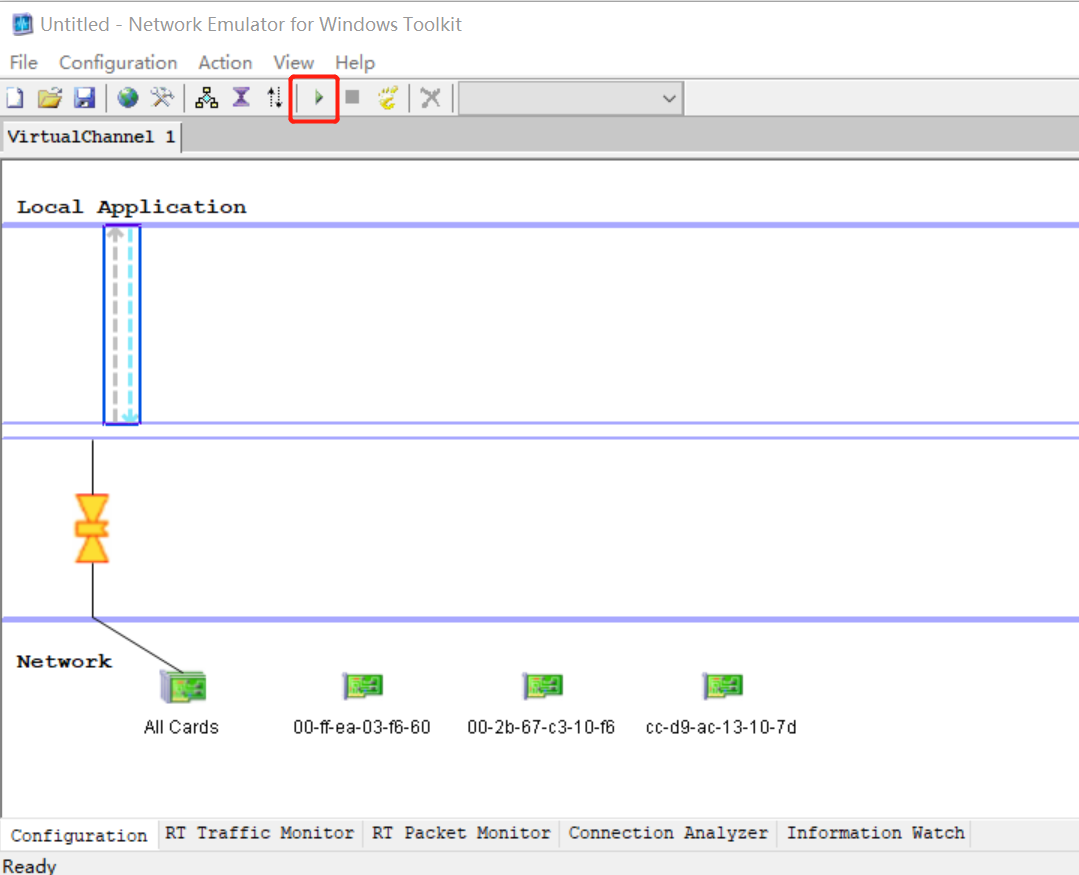
Task: Click the up-down arrows toolbar icon
Action: click(275, 97)
